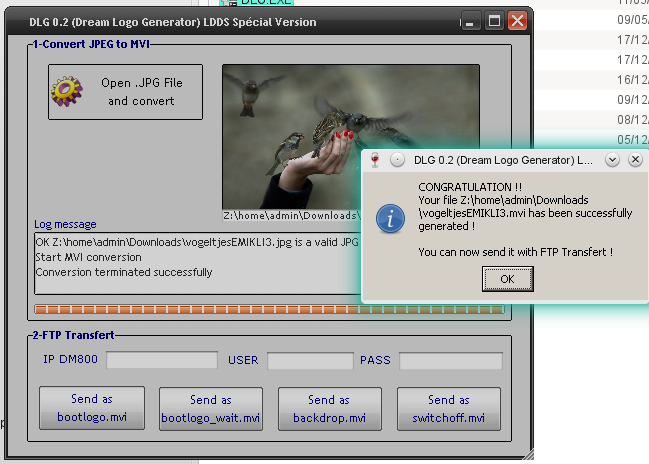649x464 pixels.
Task: Click OK in the congratulation dialog
Action: click(507, 279)
